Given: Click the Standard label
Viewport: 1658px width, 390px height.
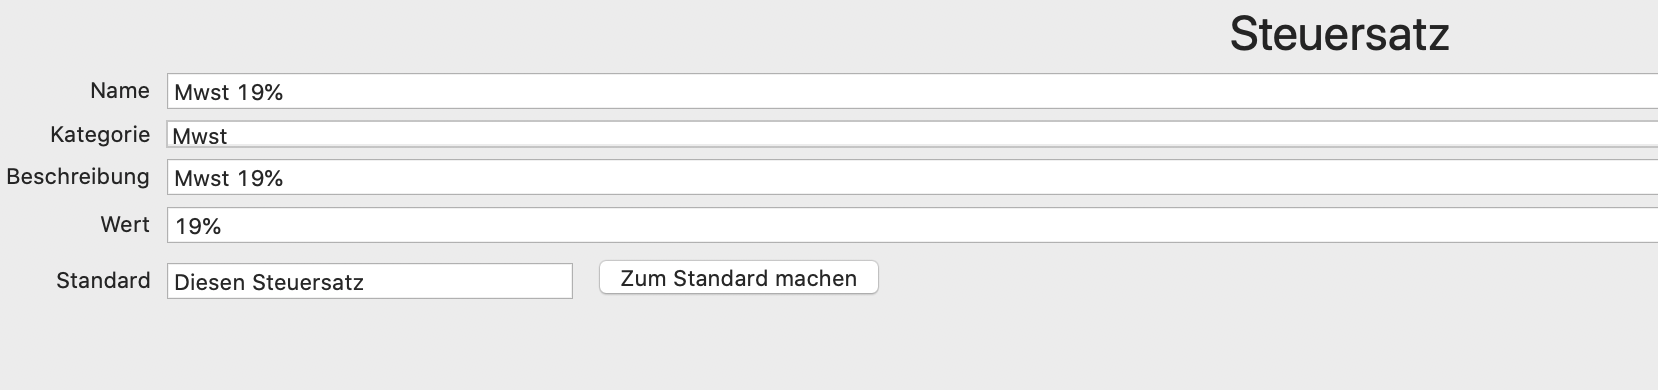Looking at the screenshot, I should click(x=103, y=280).
